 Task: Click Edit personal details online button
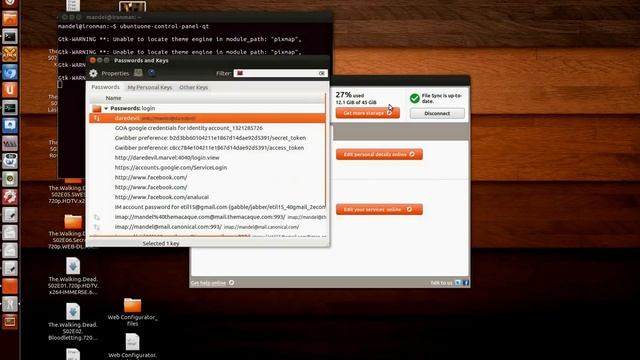pos(379,154)
